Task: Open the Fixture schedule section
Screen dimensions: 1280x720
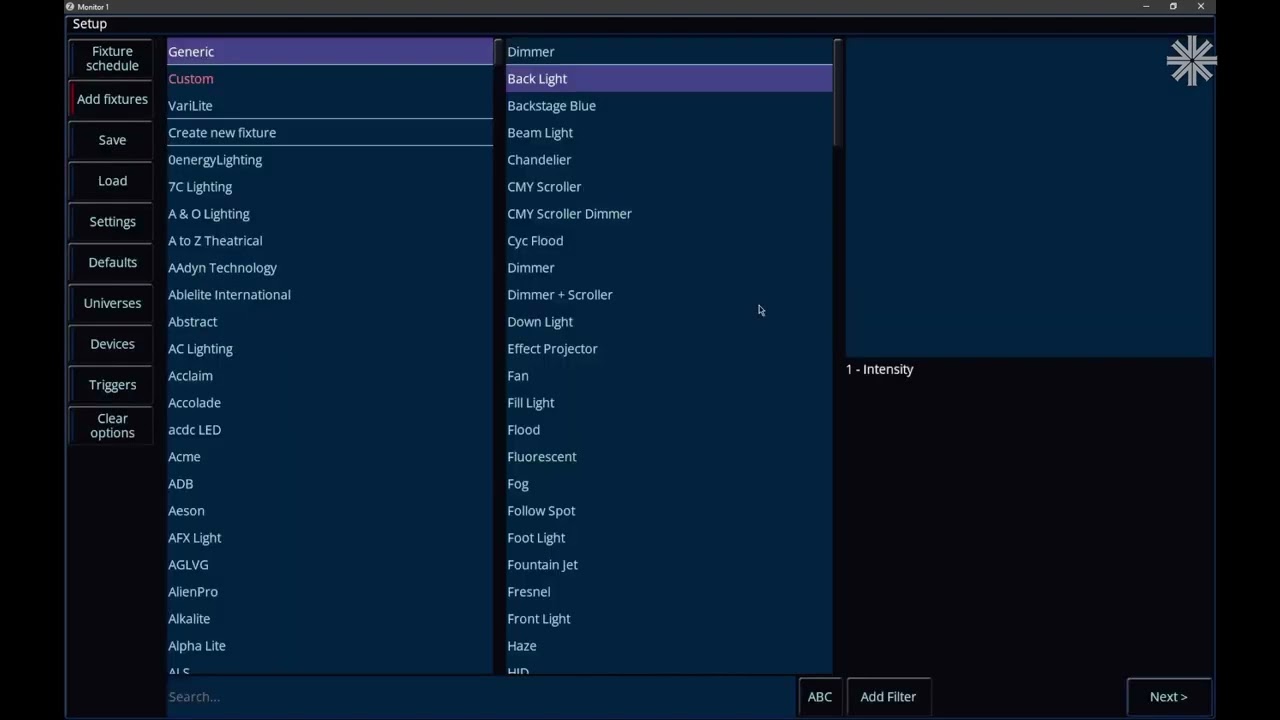Action: [x=112, y=59]
